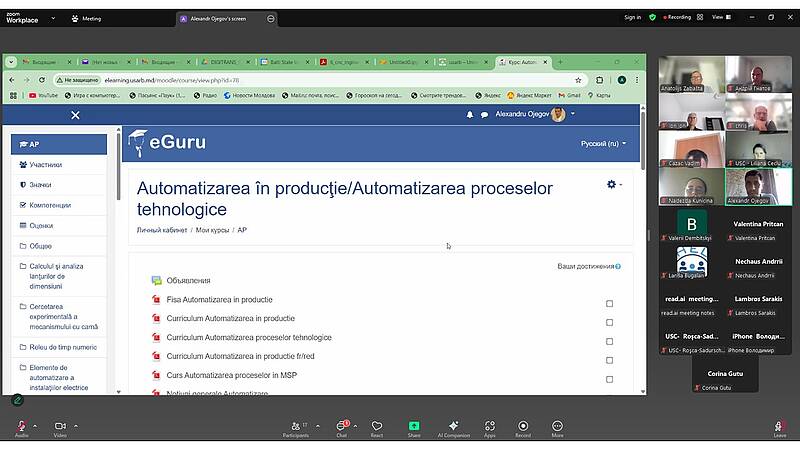Image resolution: width=800 pixels, height=450 pixels.
Task: Open Оценки in the course sidebar
Action: point(59,226)
